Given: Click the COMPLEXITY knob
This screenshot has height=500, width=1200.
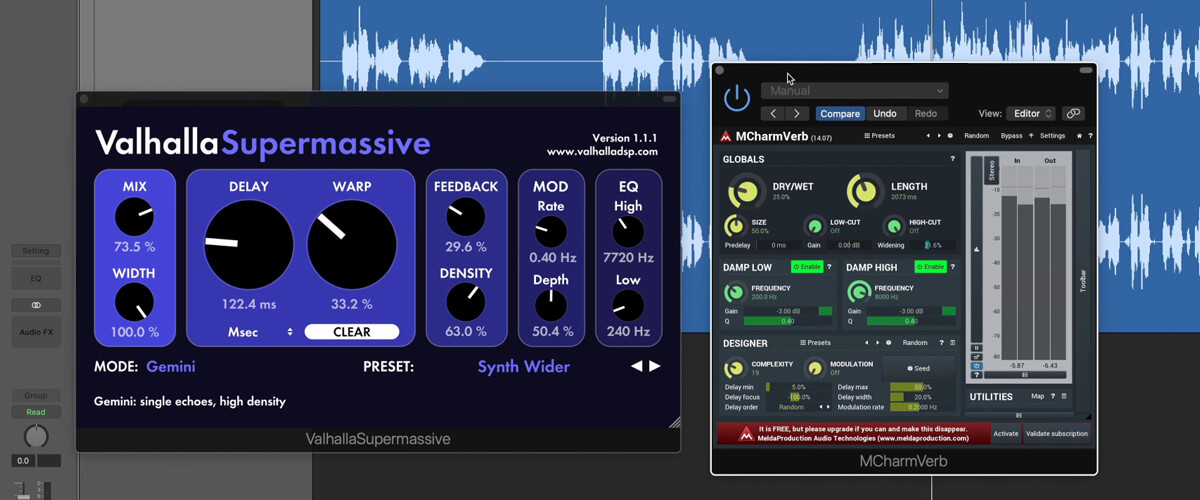Looking at the screenshot, I should tap(736, 368).
